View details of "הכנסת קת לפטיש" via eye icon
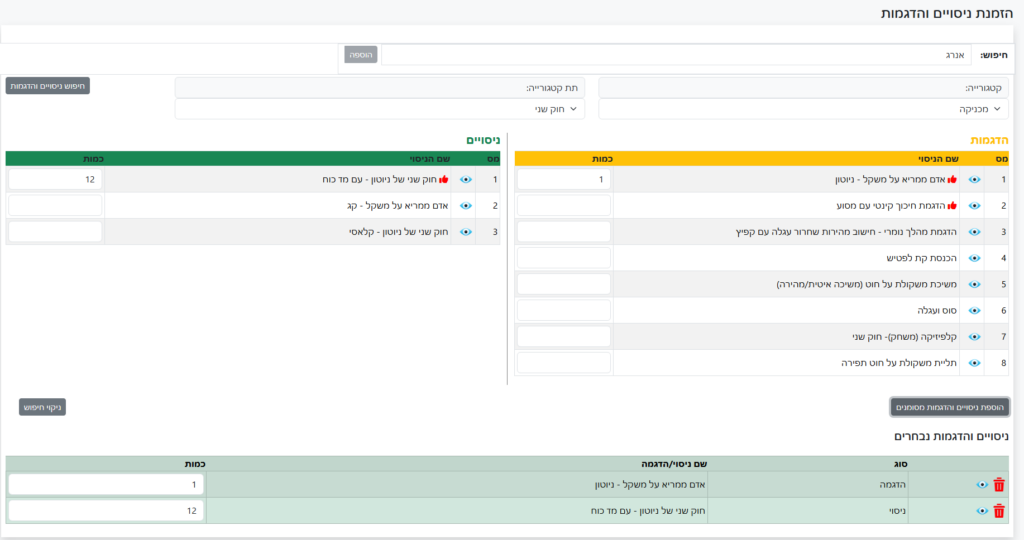 pos(975,258)
